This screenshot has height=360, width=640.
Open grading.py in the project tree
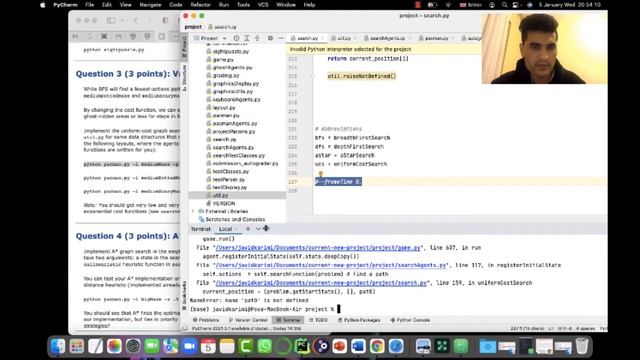coord(226,76)
